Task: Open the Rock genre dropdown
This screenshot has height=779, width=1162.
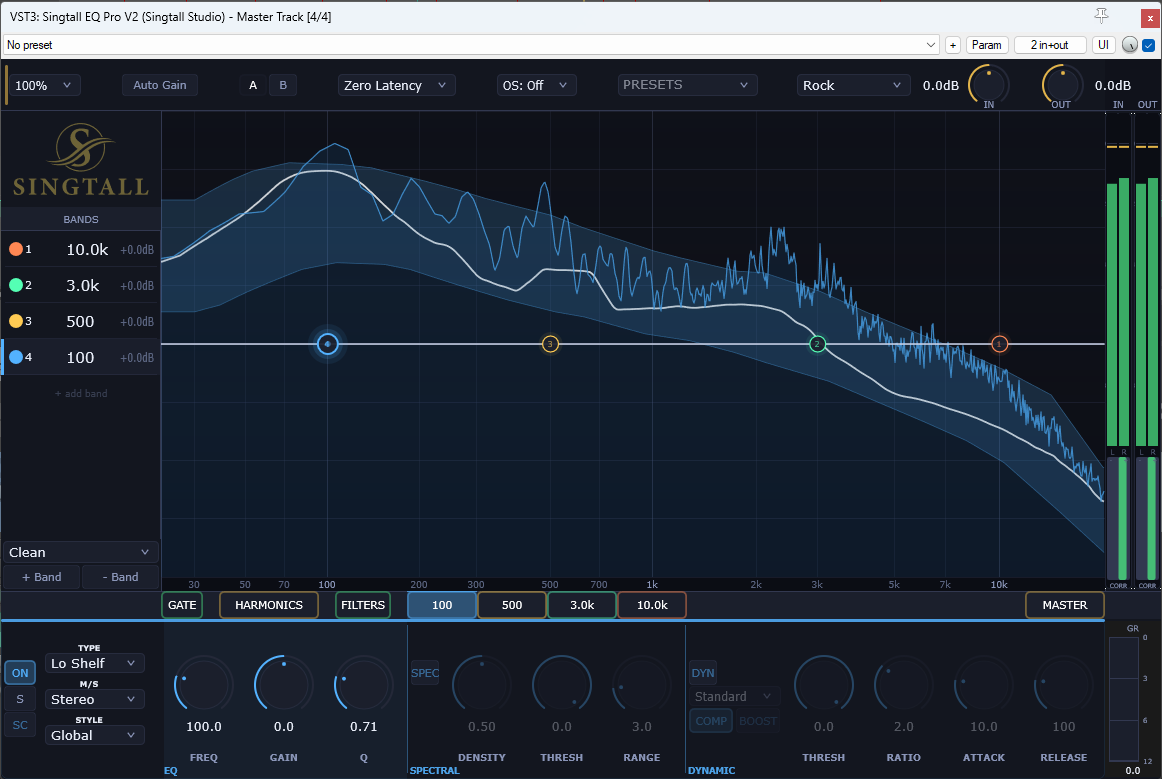Action: [x=853, y=85]
